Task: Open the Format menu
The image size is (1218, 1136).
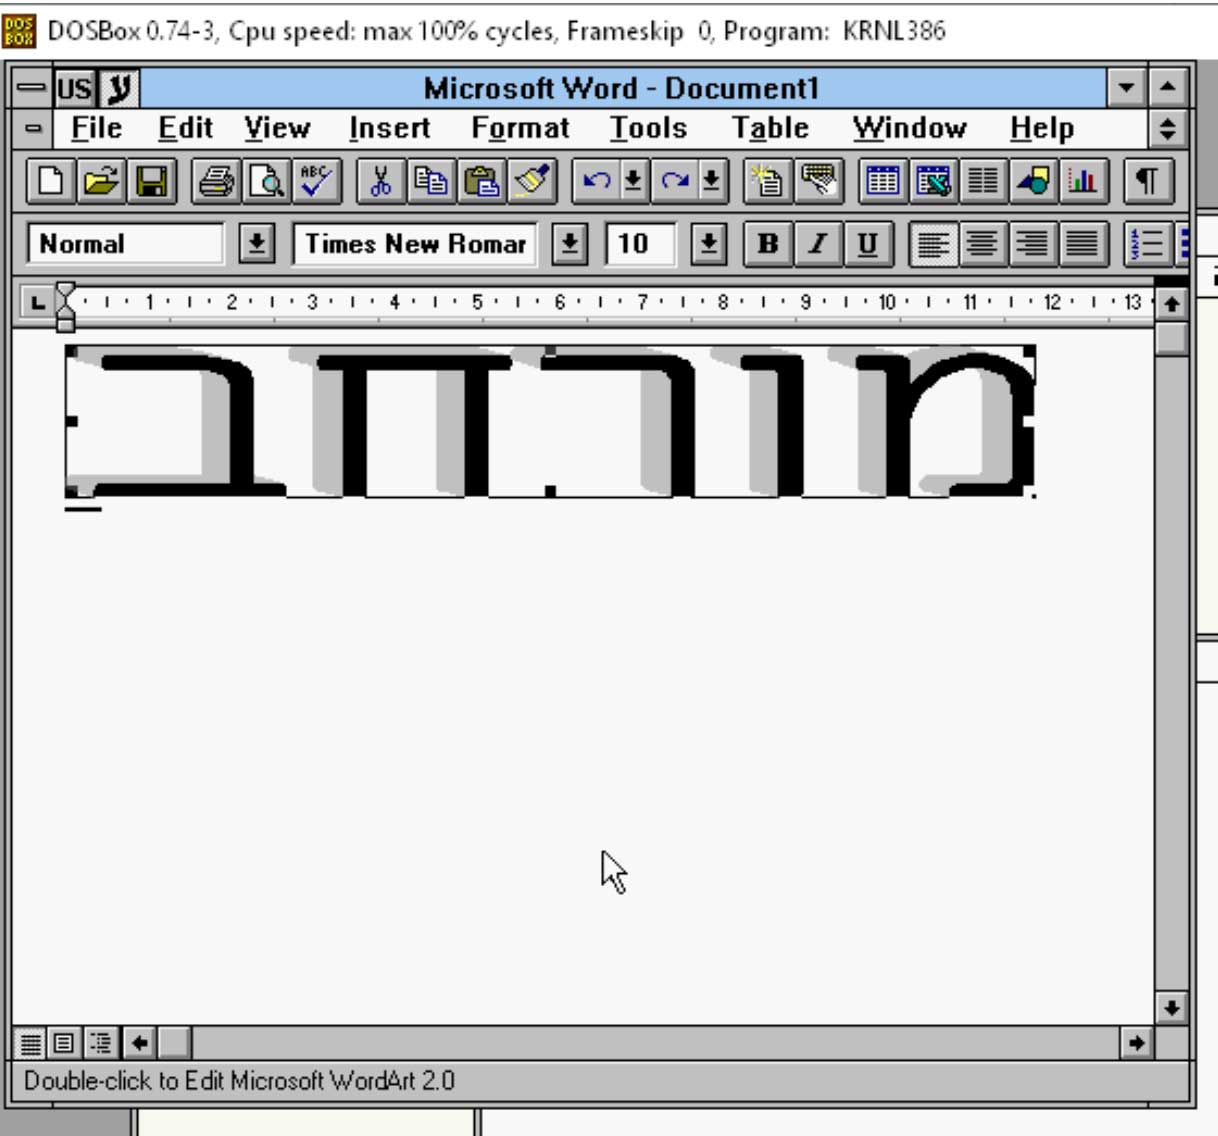Action: click(520, 128)
